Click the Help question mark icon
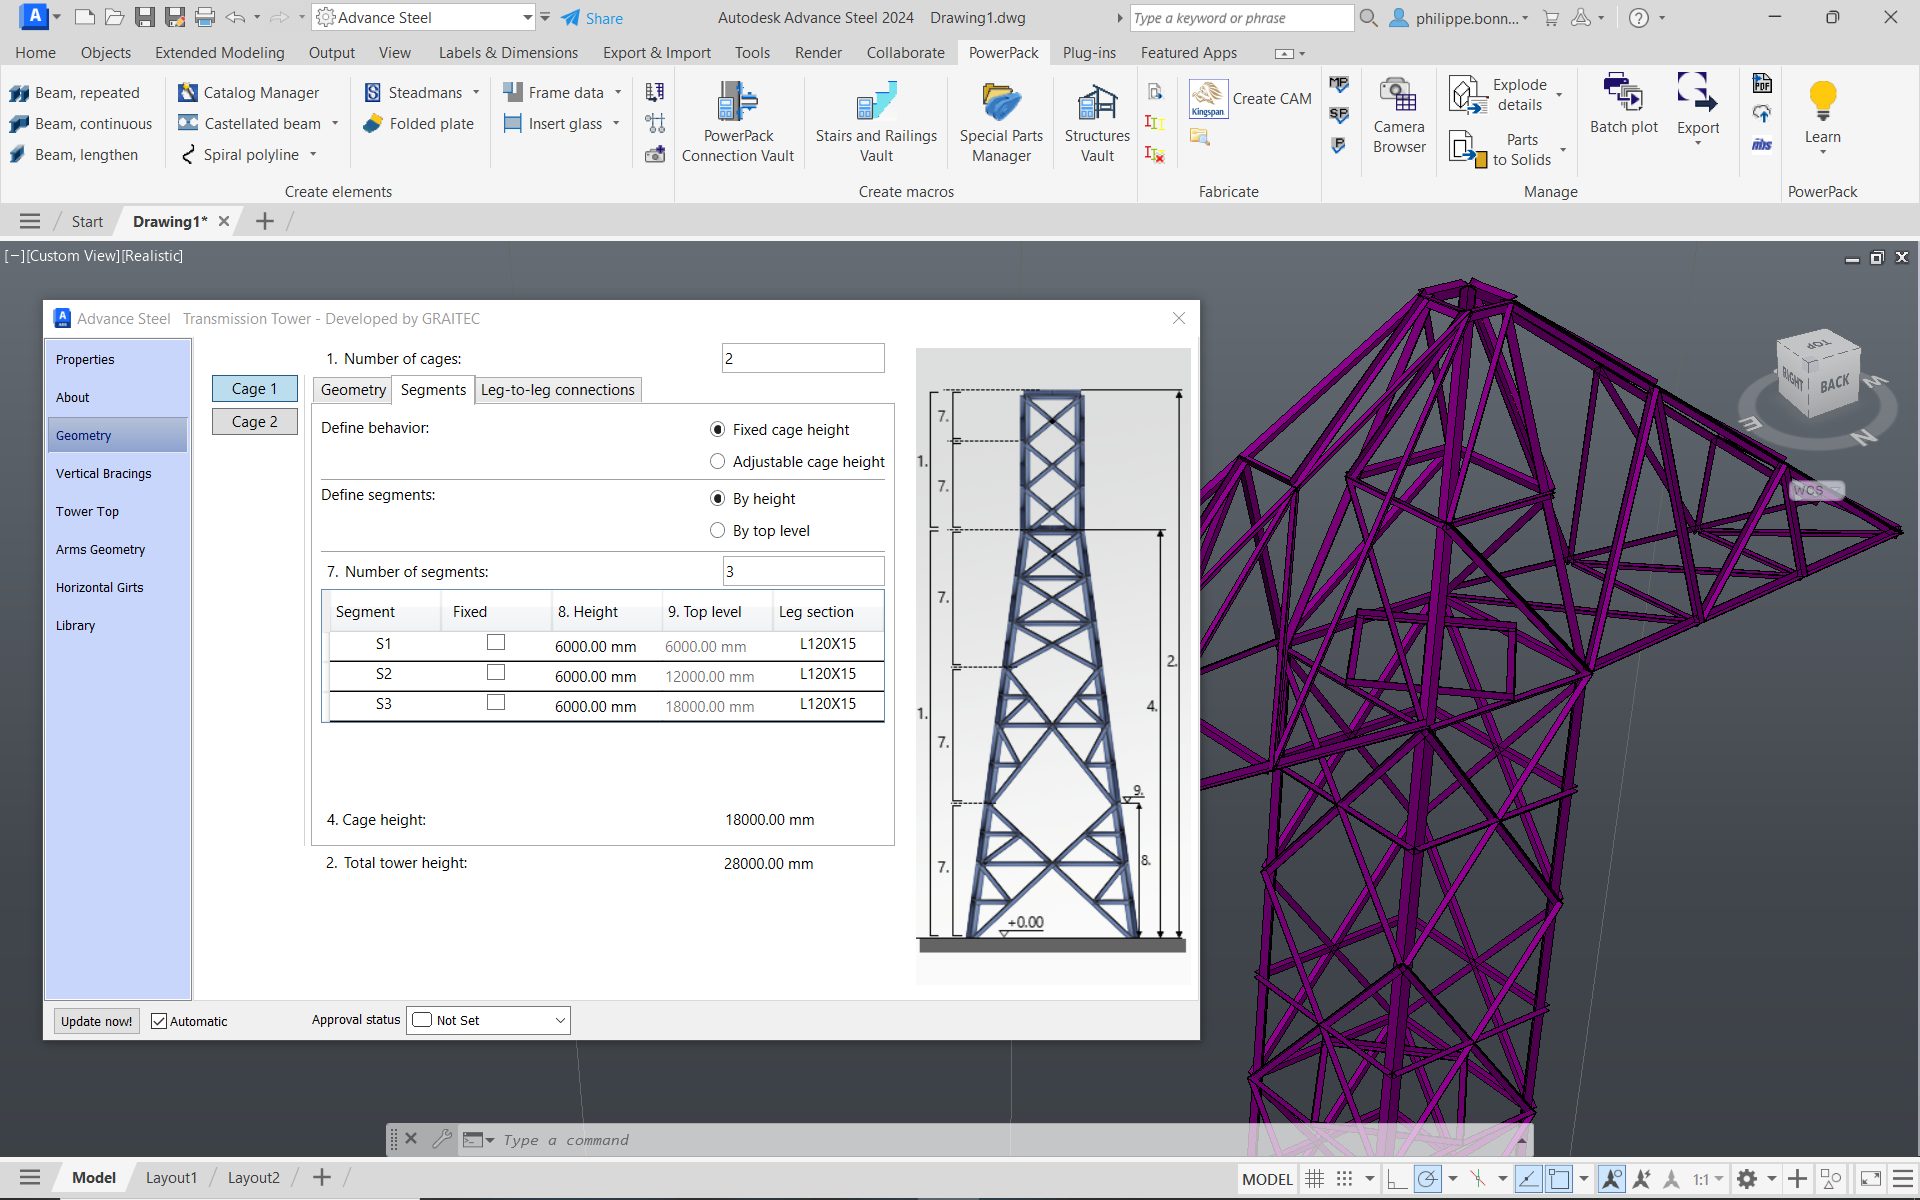1920x1200 pixels. tap(1638, 18)
